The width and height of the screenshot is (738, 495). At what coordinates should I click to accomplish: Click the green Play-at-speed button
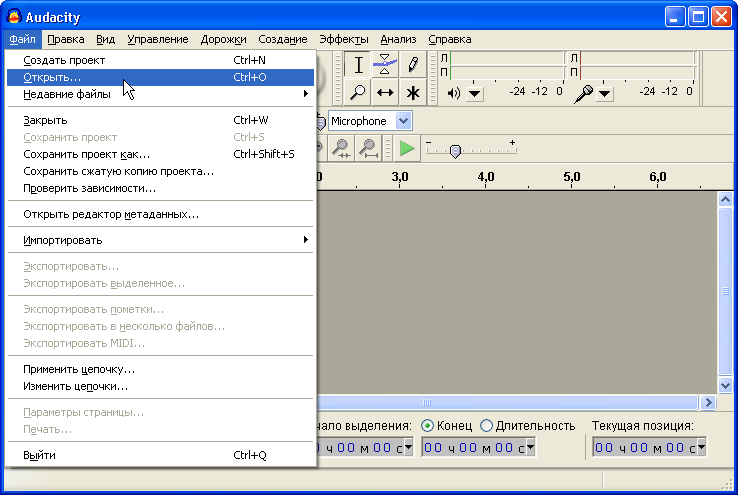(x=407, y=148)
